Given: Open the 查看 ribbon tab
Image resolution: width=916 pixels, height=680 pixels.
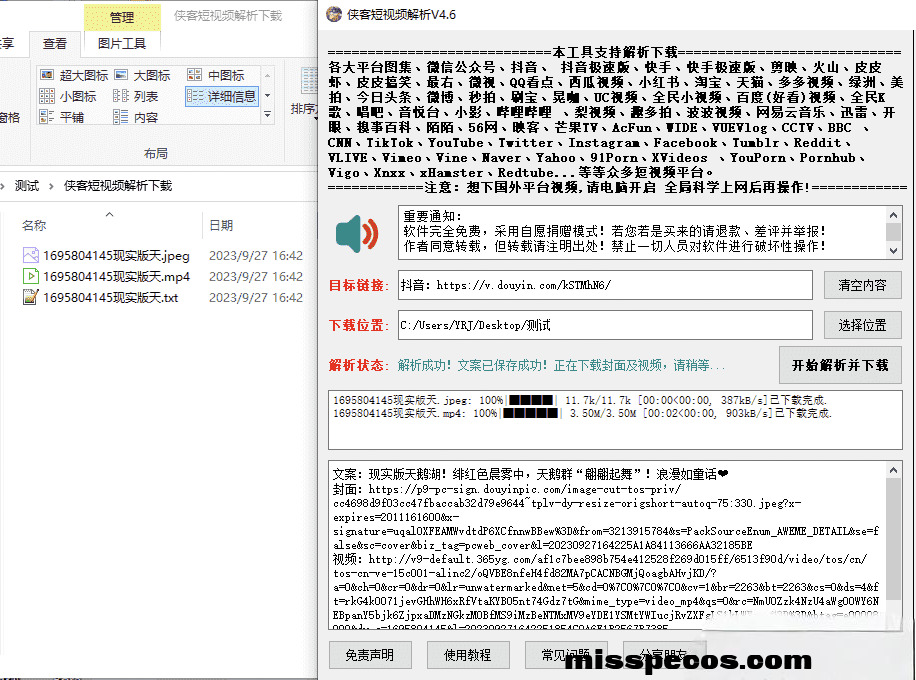Looking at the screenshot, I should (x=55, y=43).
